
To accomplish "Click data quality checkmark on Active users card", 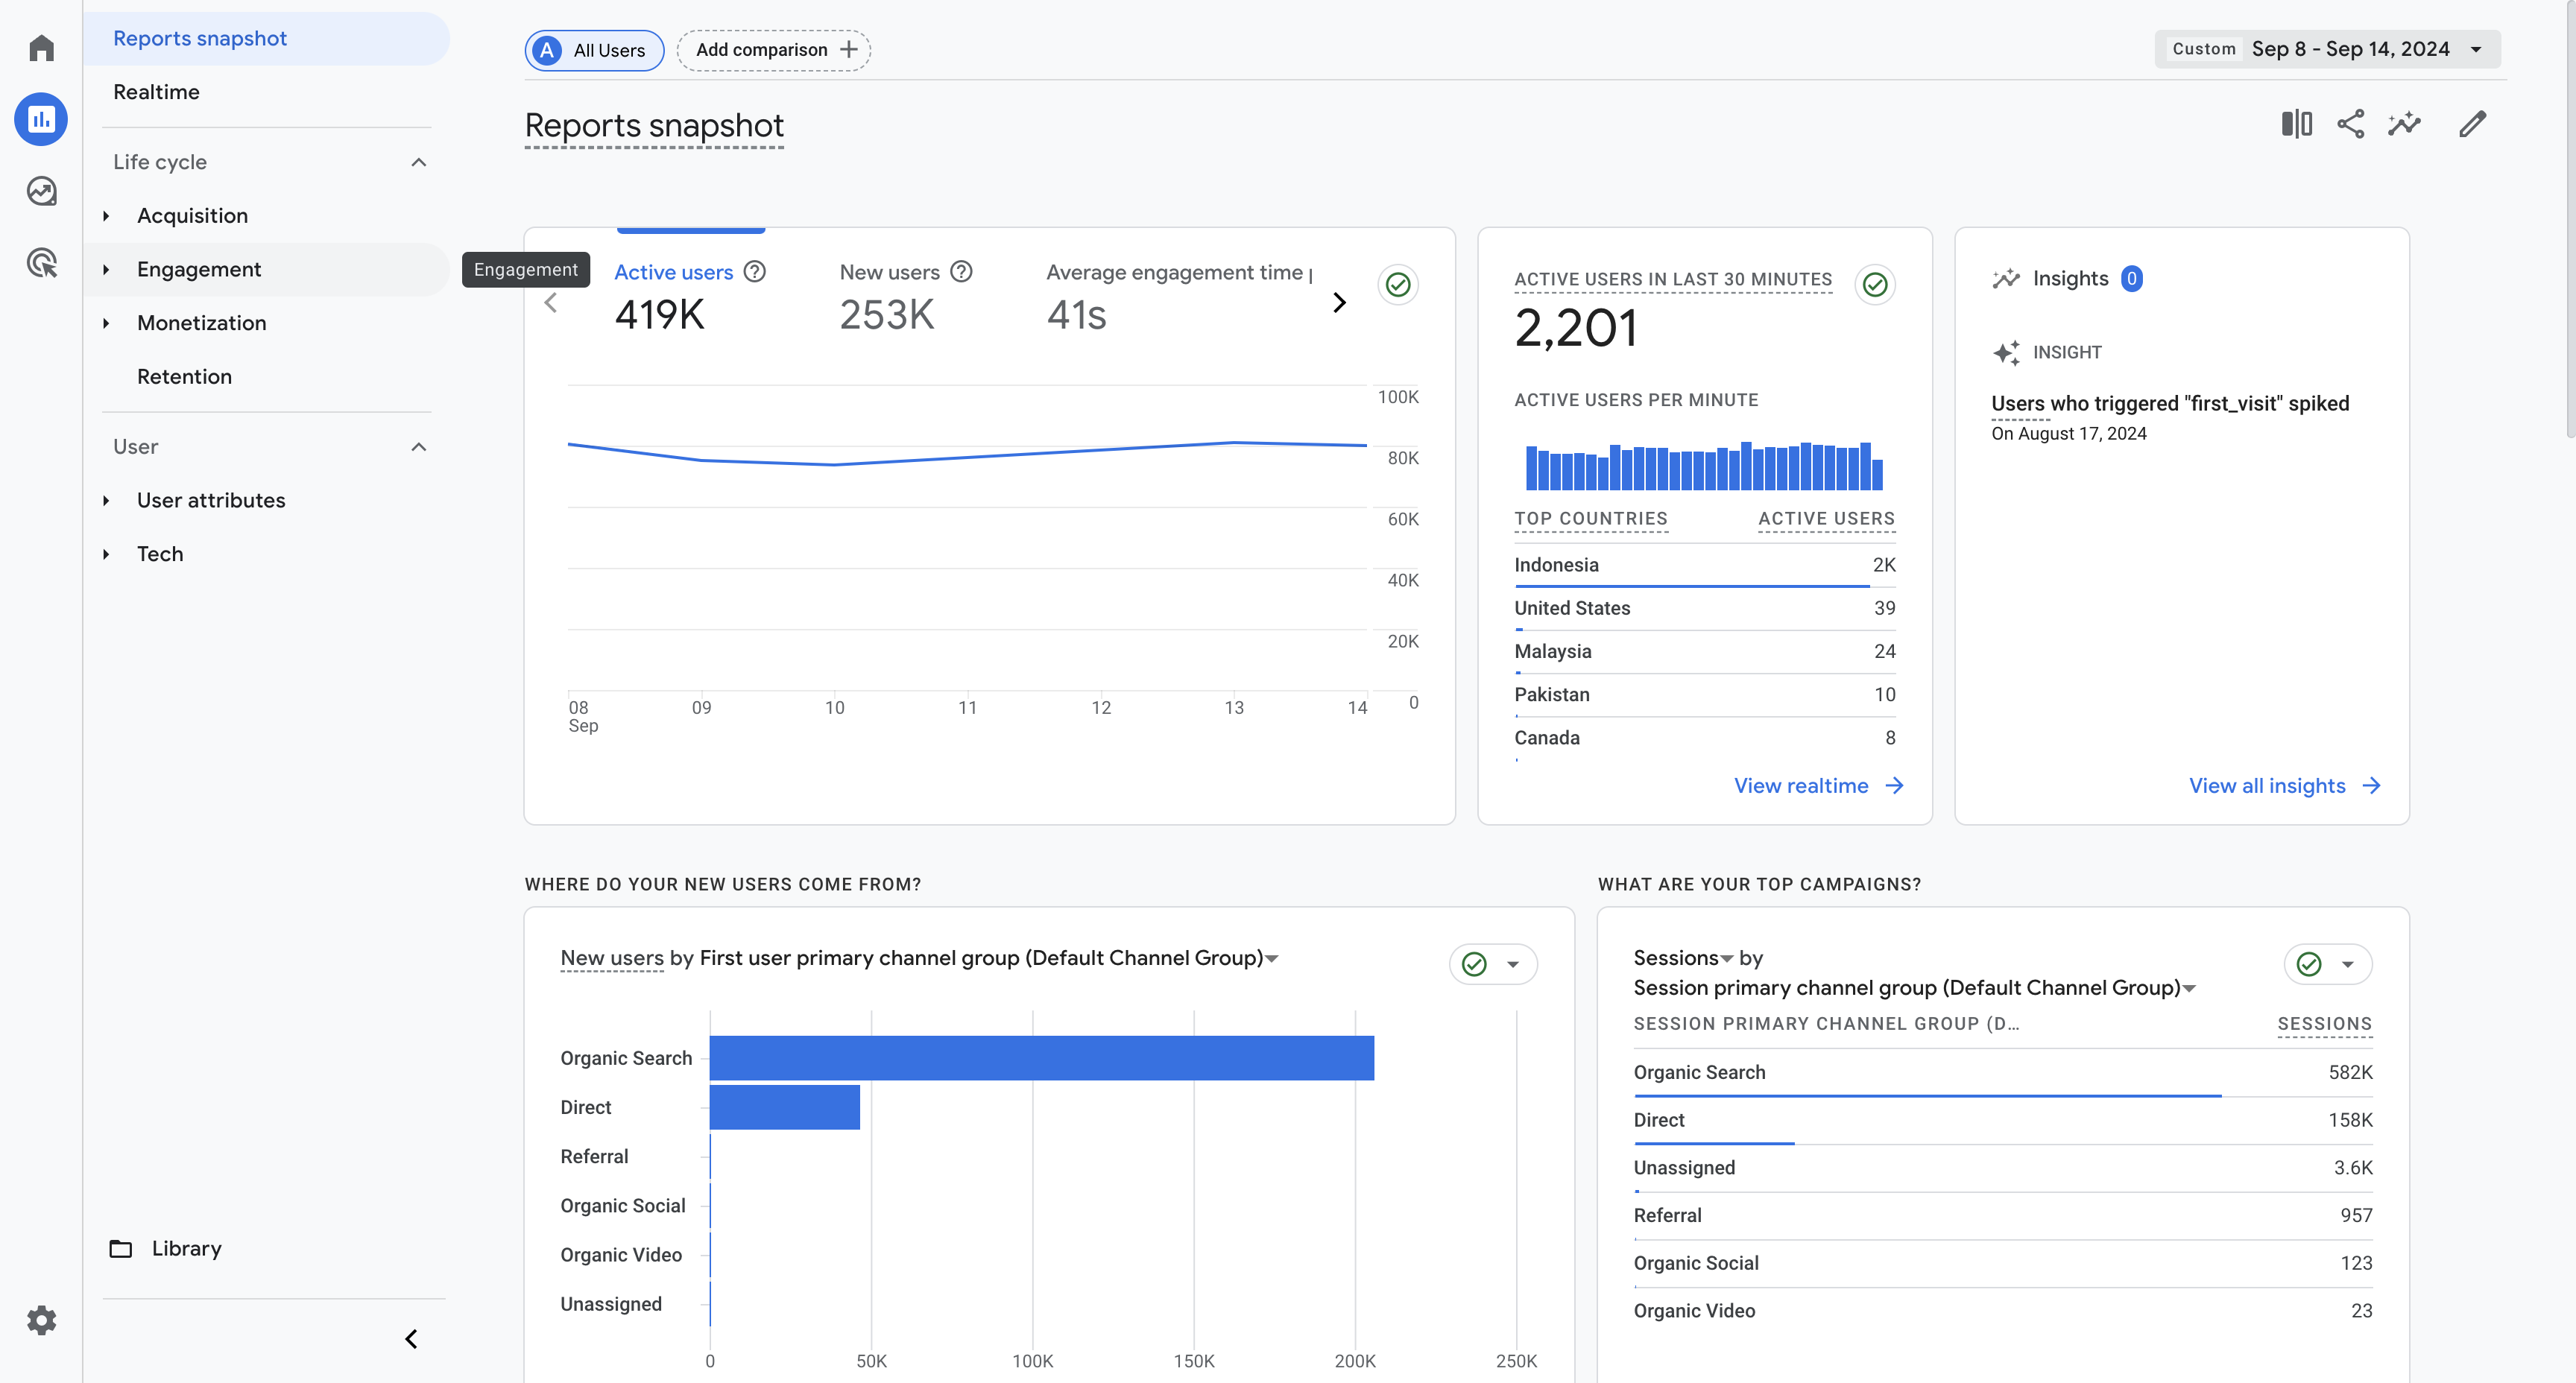I will pyautogui.click(x=1398, y=285).
